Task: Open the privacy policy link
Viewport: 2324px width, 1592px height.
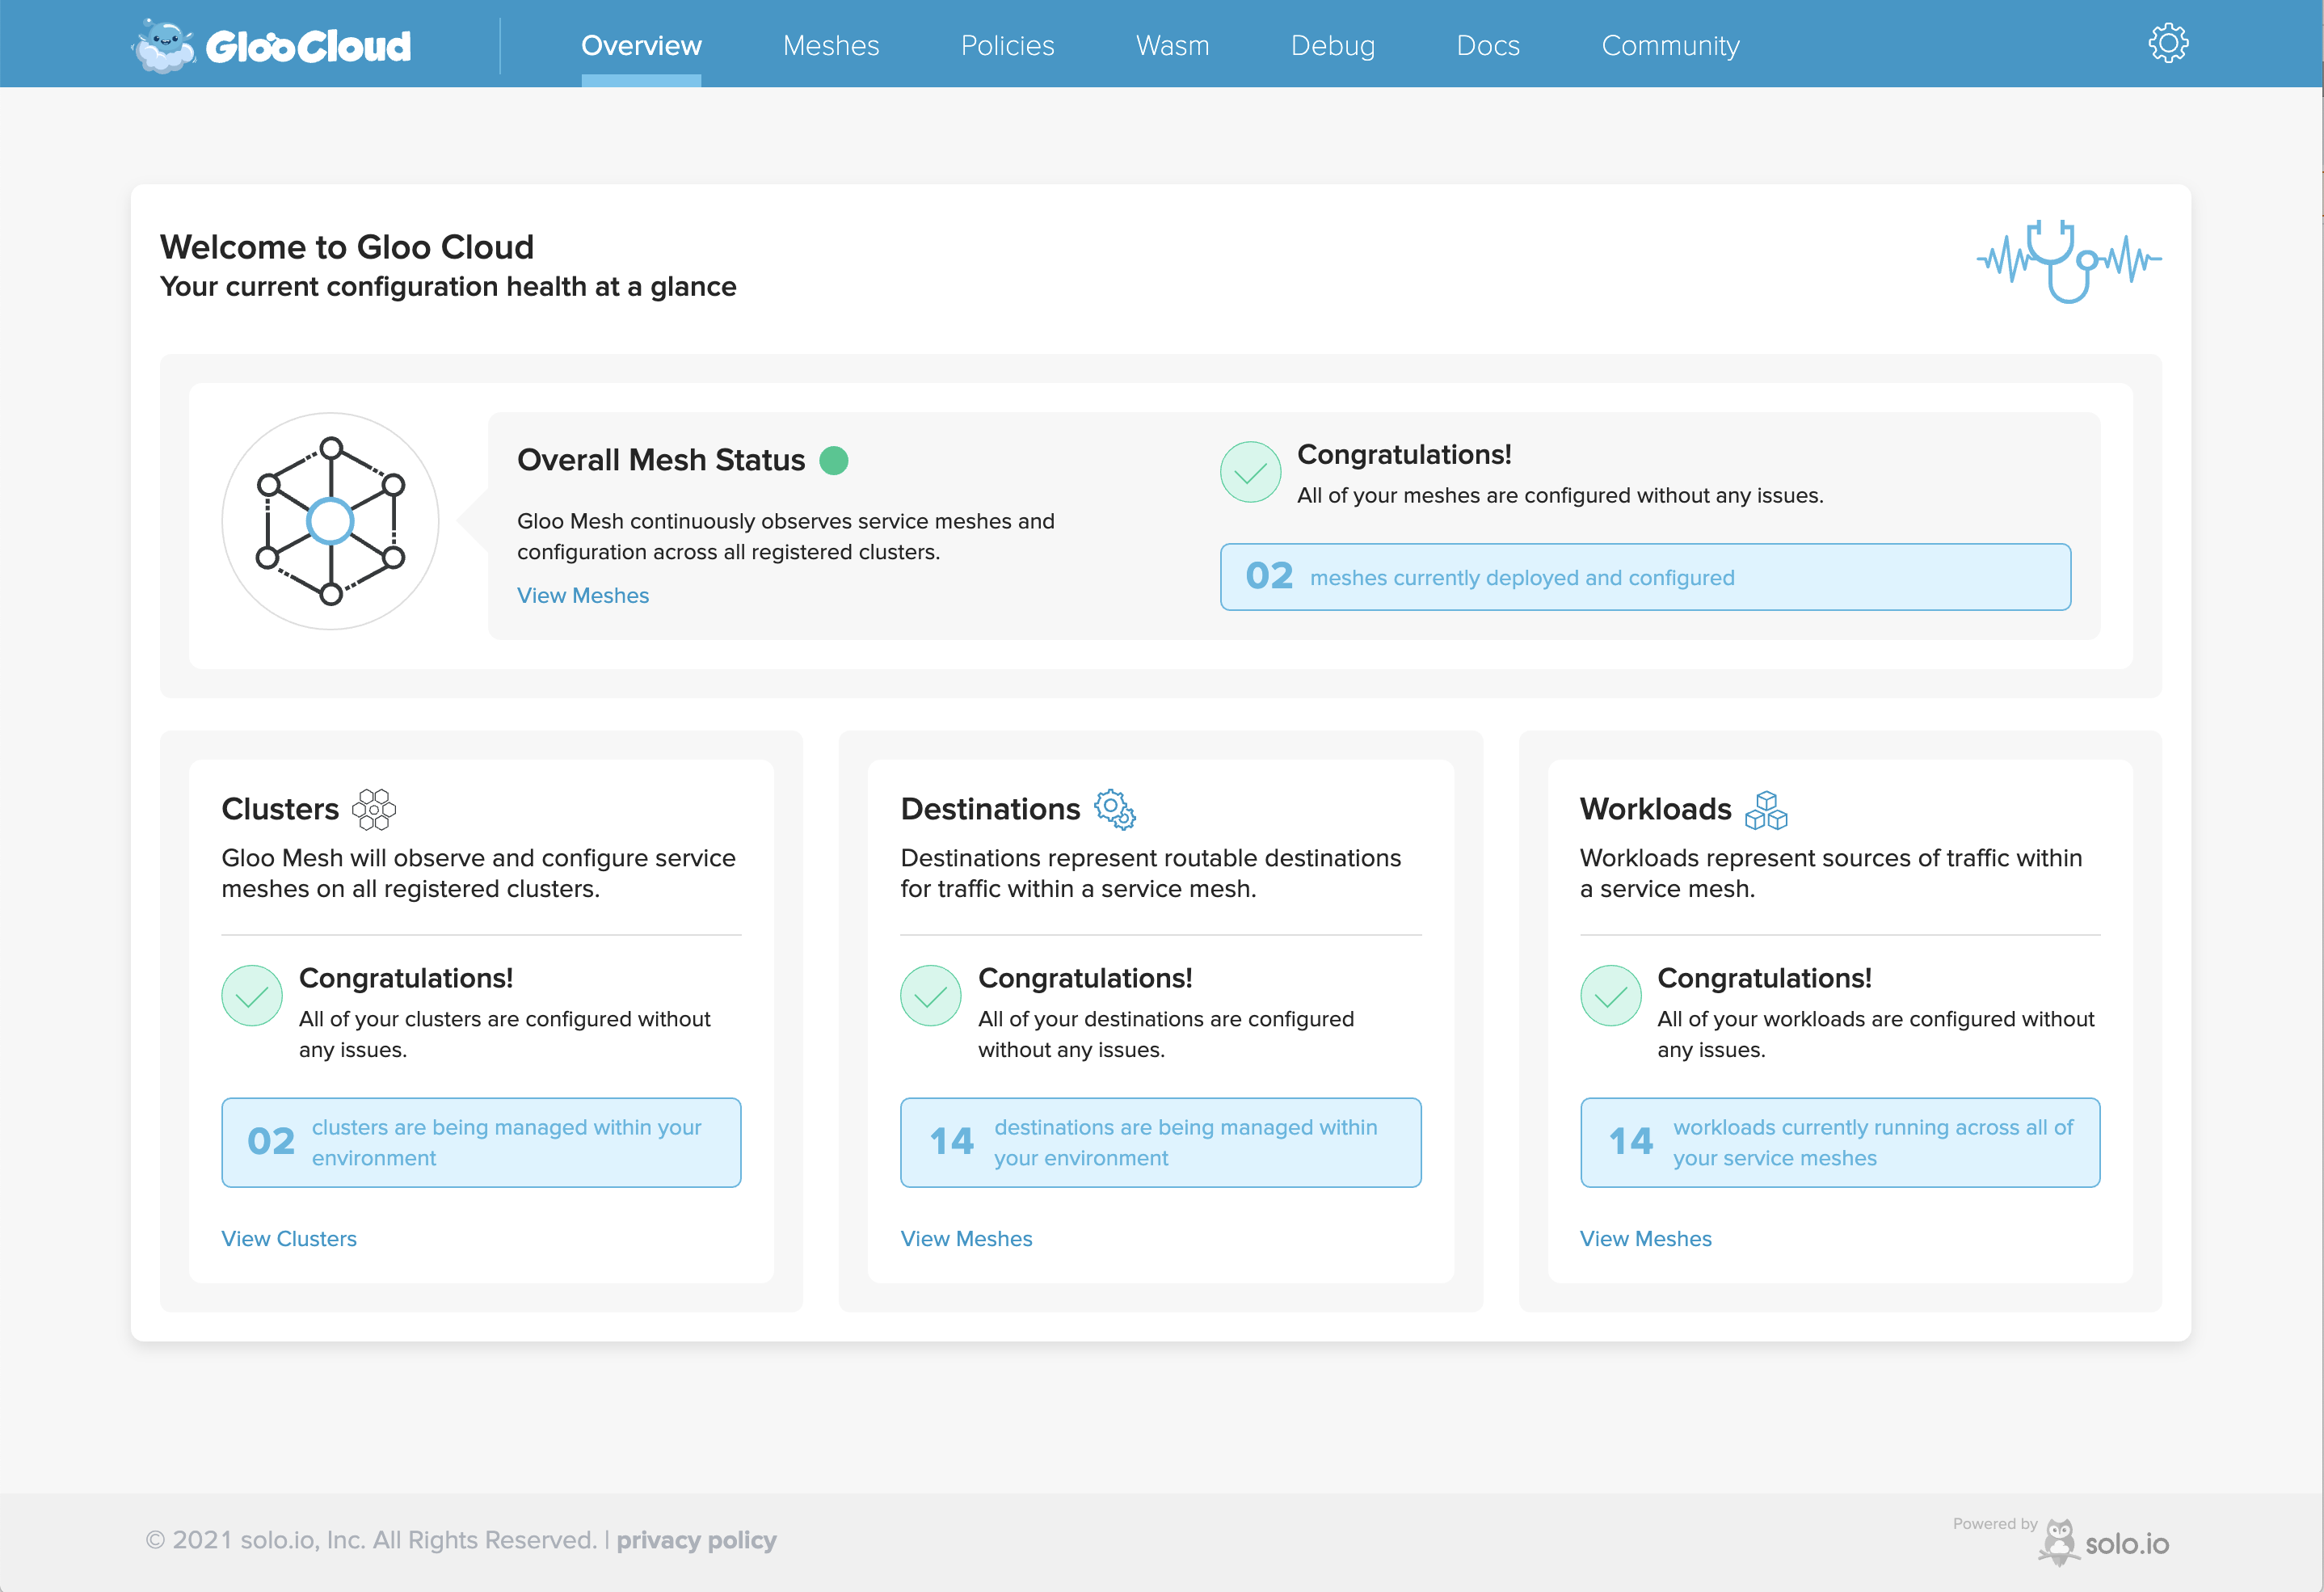Action: [696, 1540]
